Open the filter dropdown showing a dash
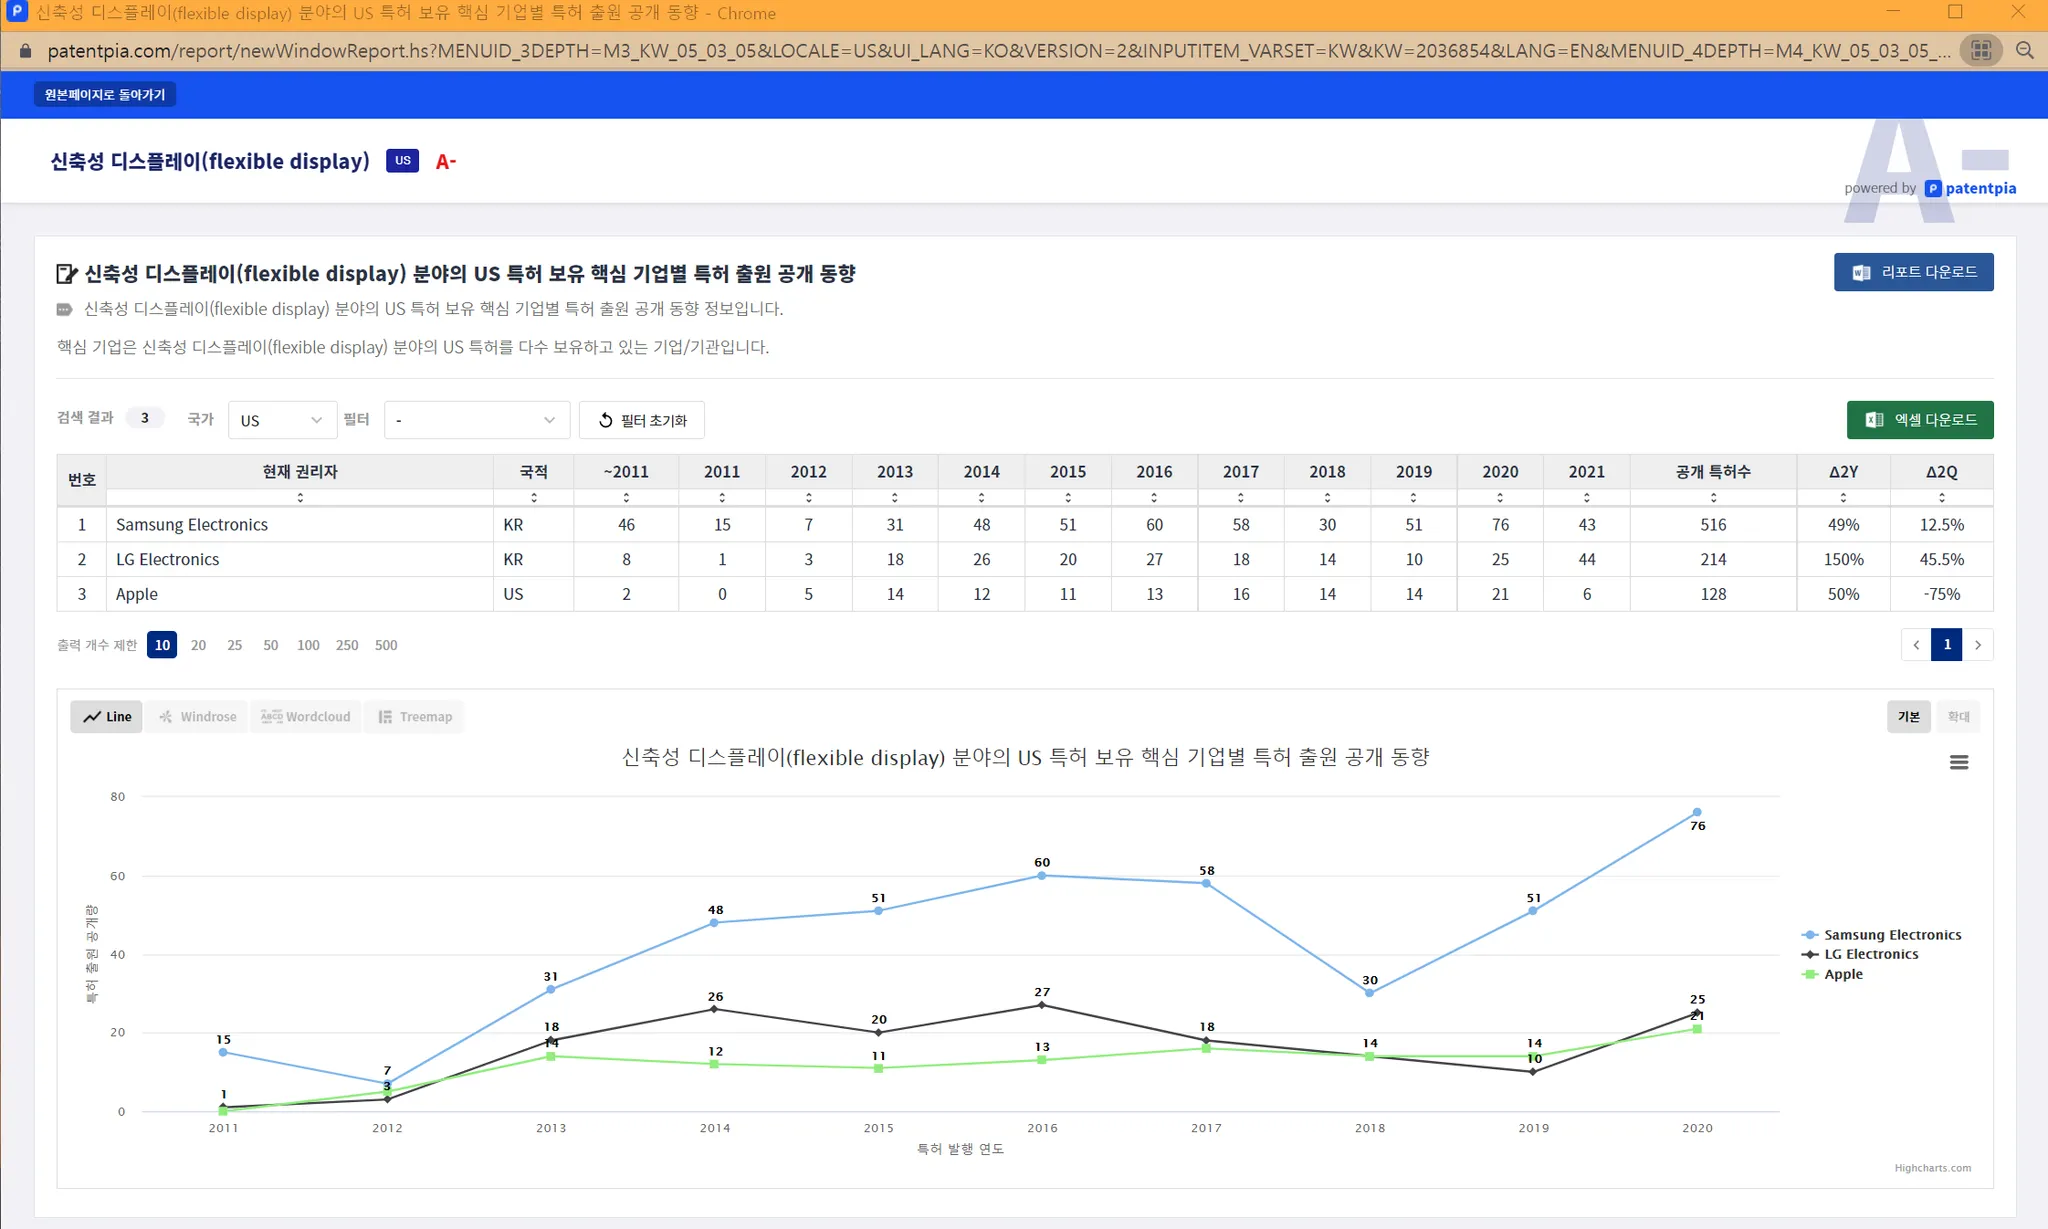 (x=476, y=420)
